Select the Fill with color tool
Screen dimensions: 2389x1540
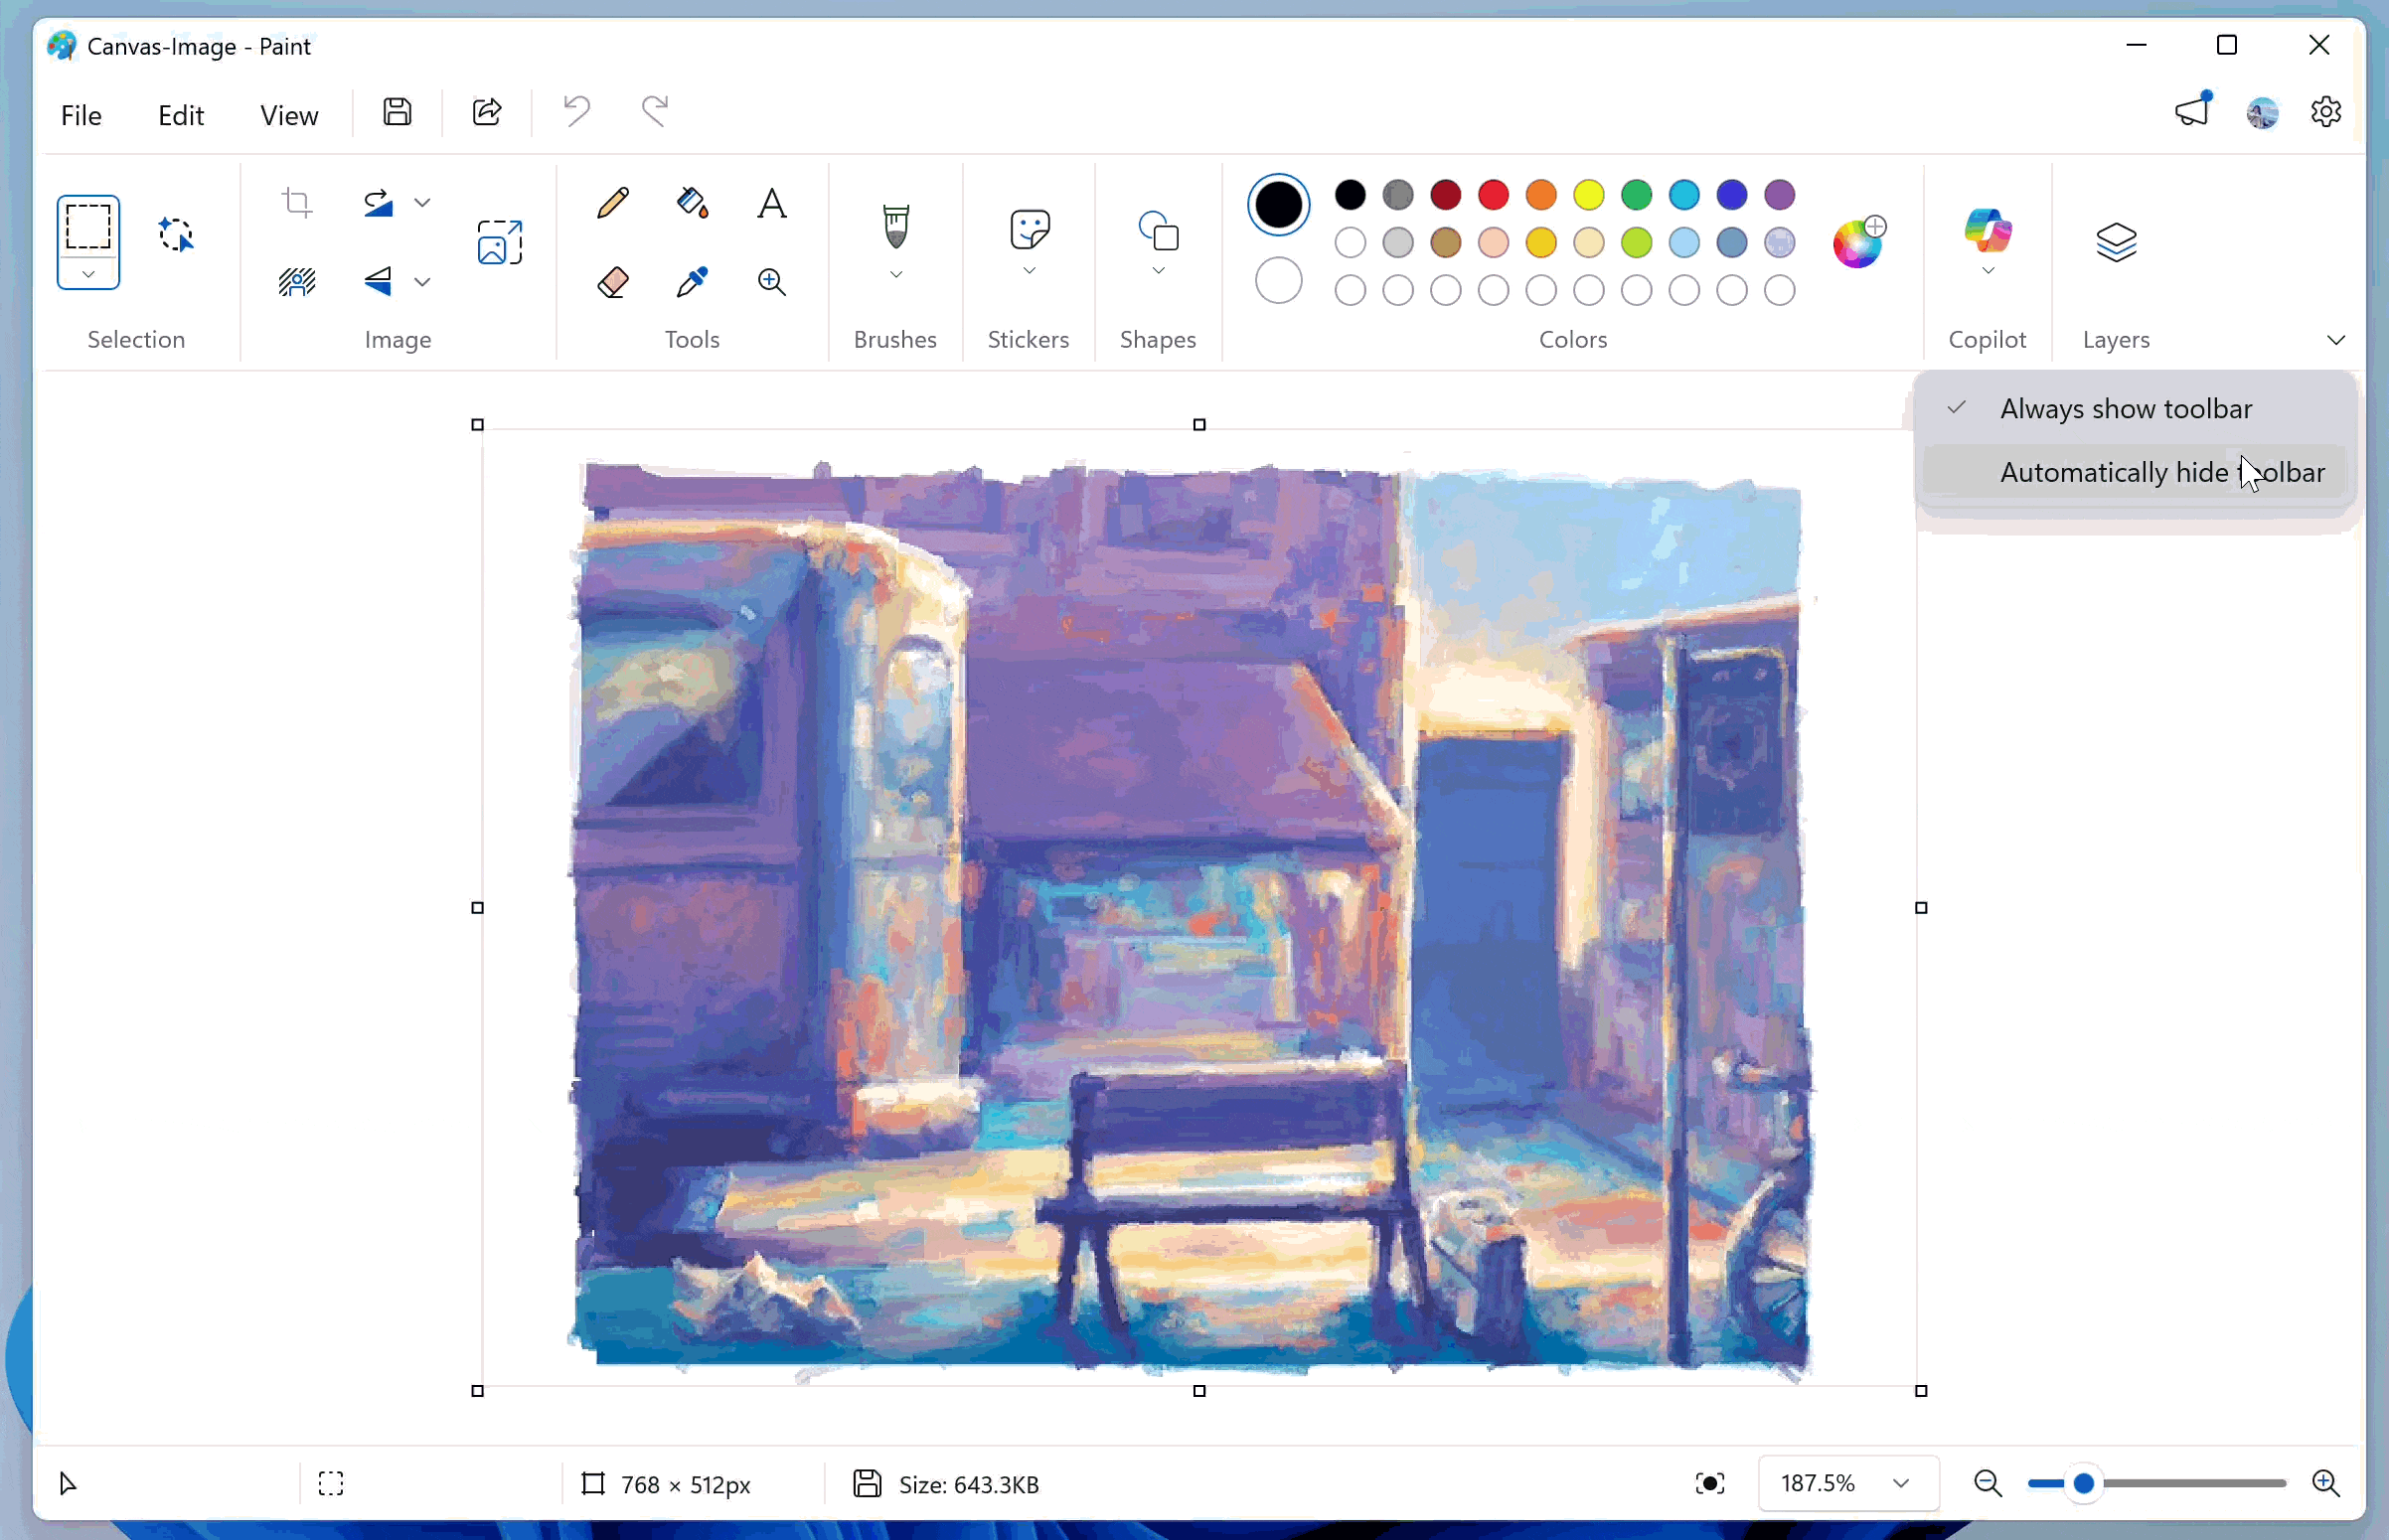[691, 203]
